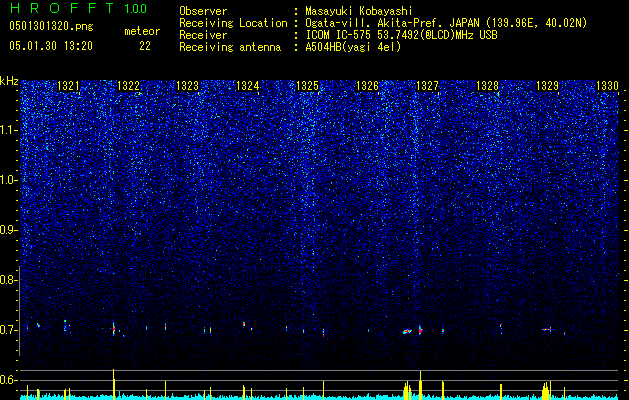
Task: Click the 1328 time marker
Action: [487, 86]
